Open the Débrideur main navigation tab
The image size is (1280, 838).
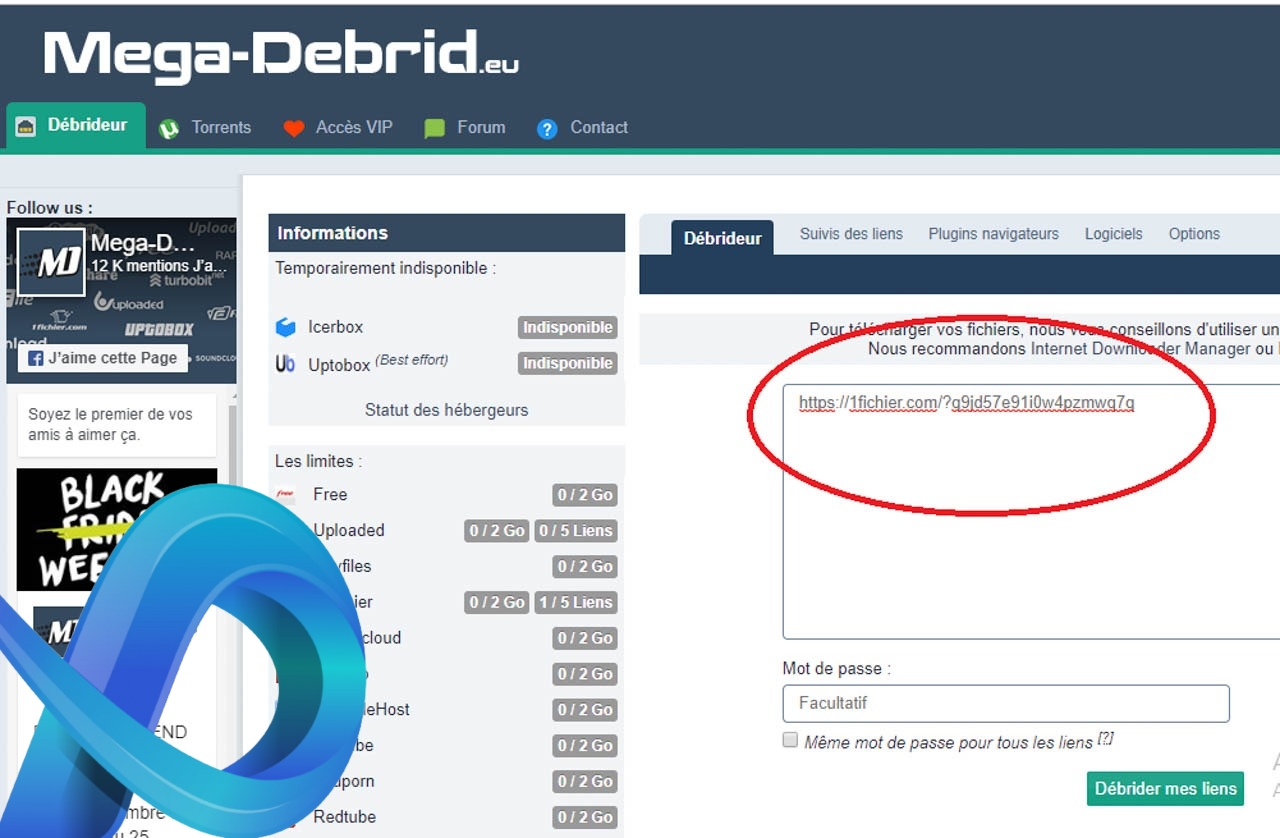76,126
